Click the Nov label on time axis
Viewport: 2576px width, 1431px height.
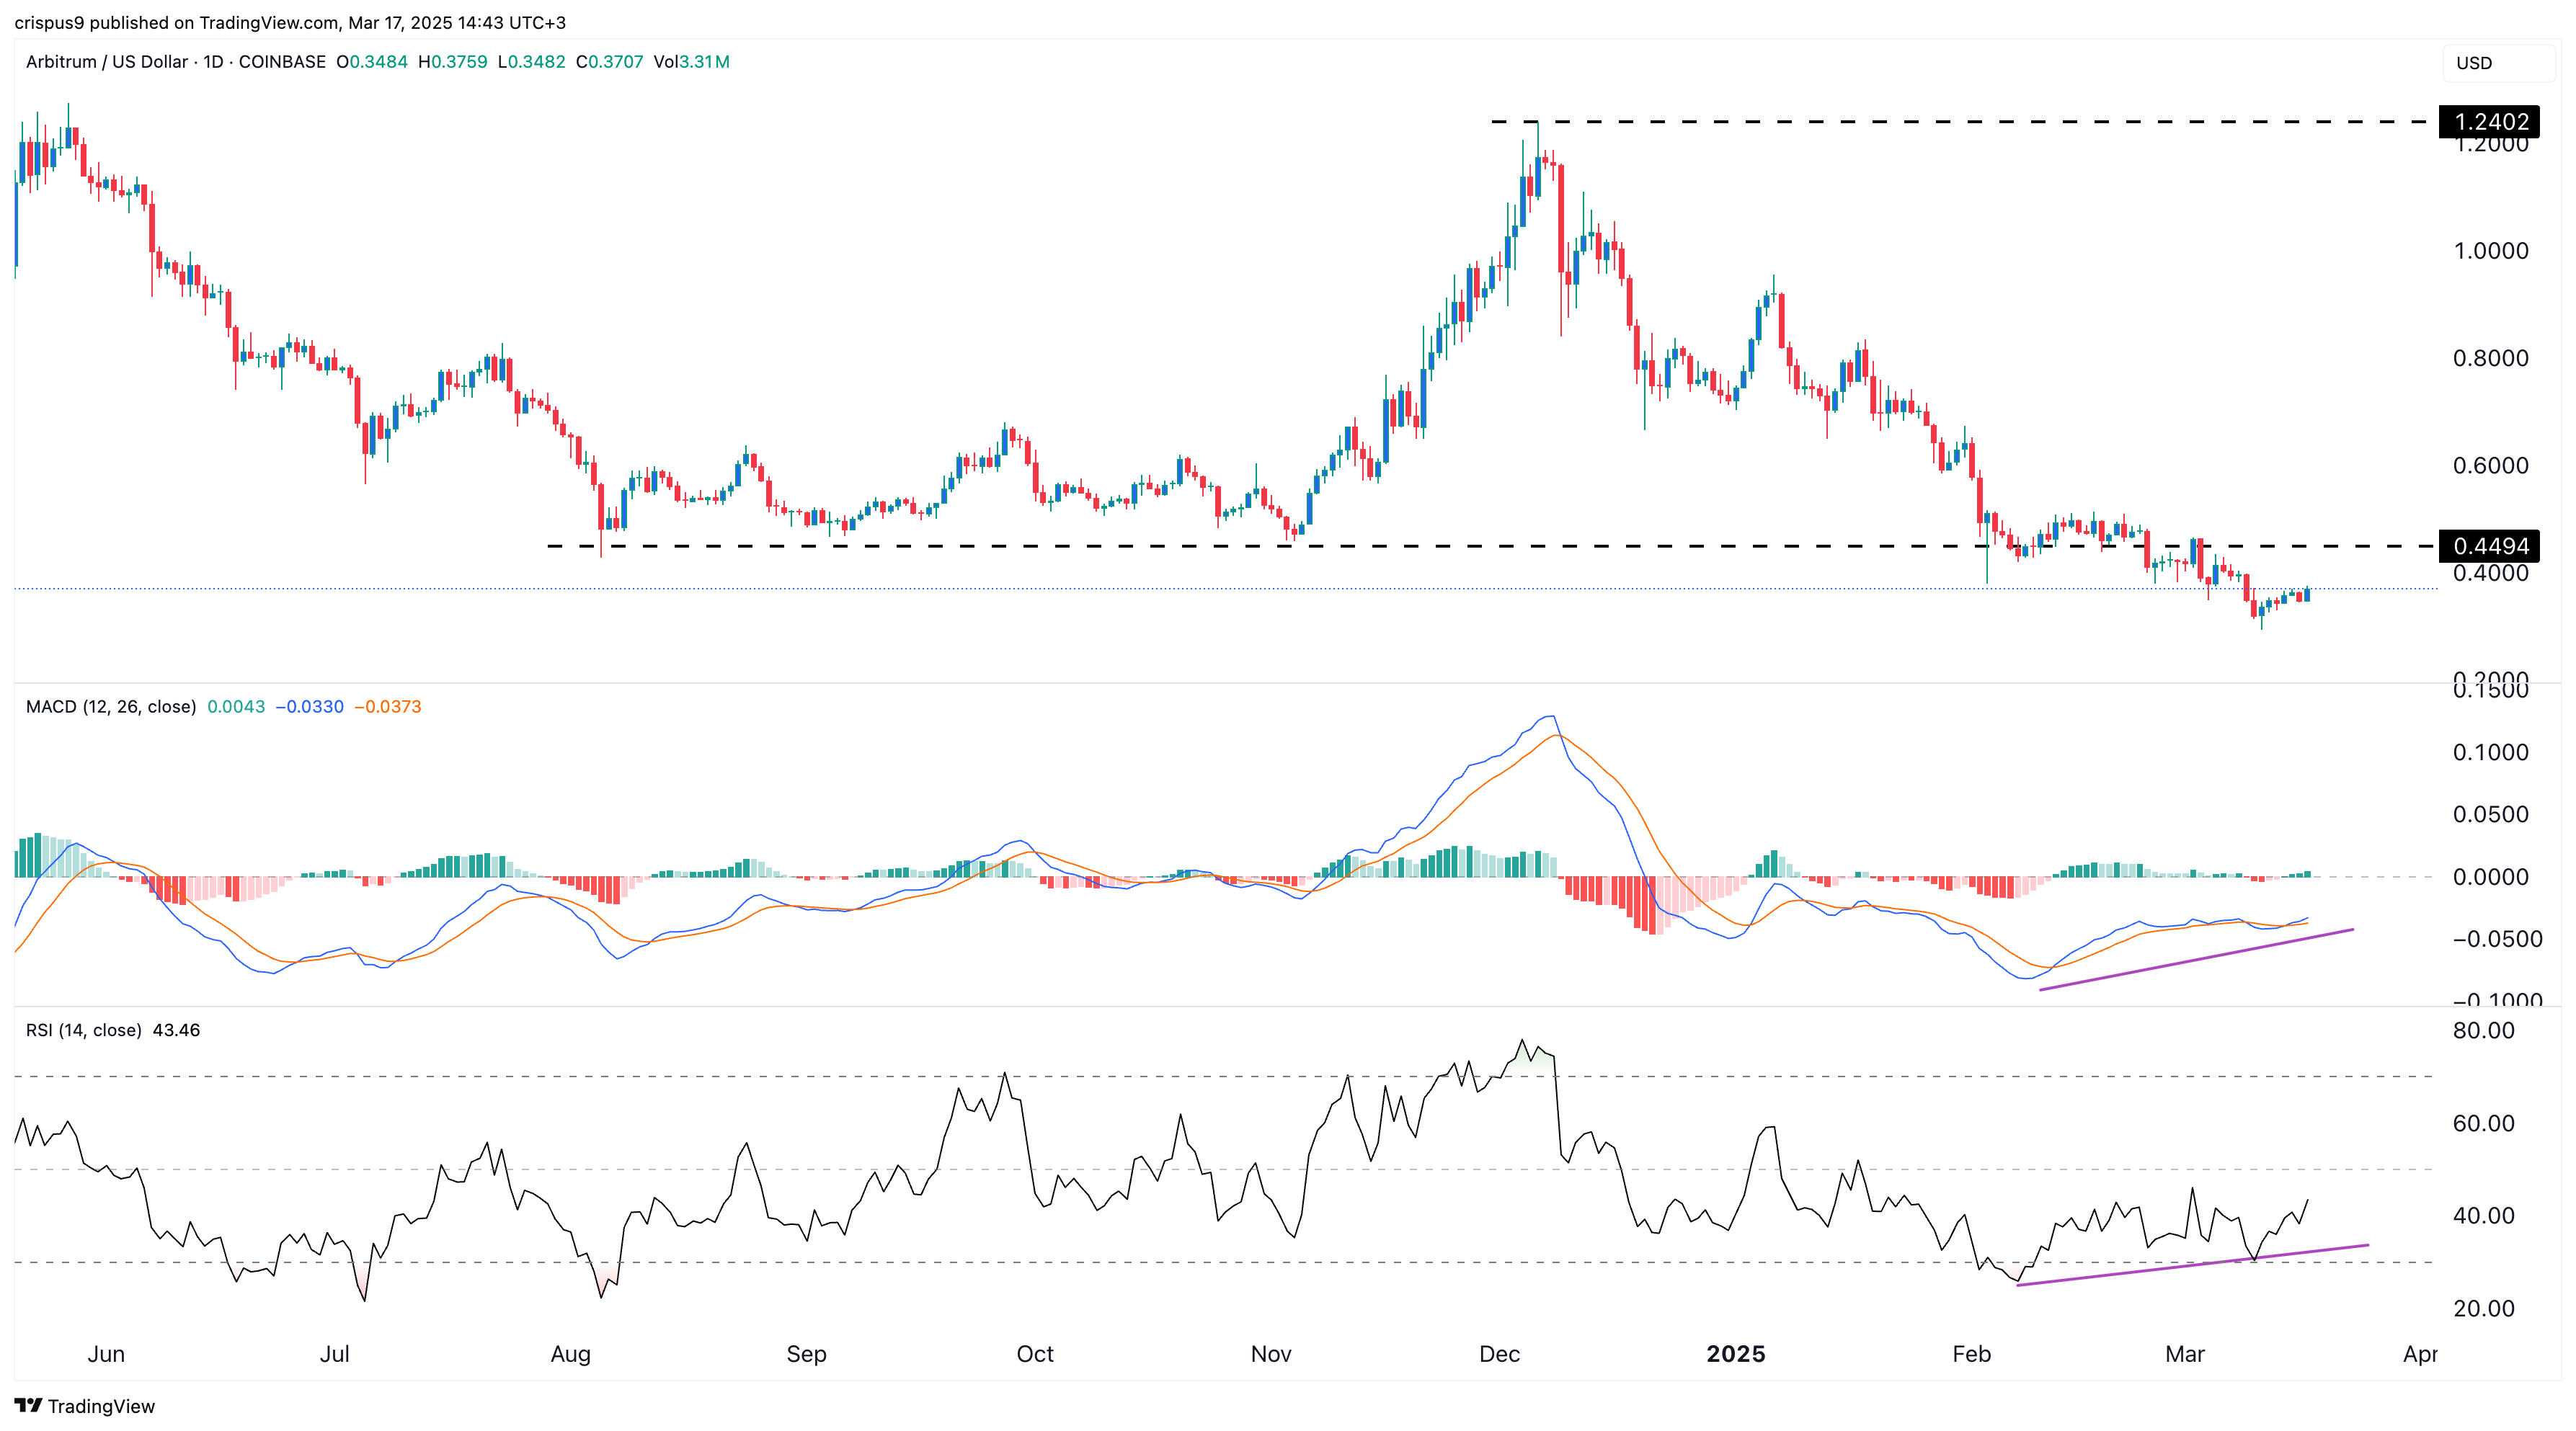point(1271,1354)
